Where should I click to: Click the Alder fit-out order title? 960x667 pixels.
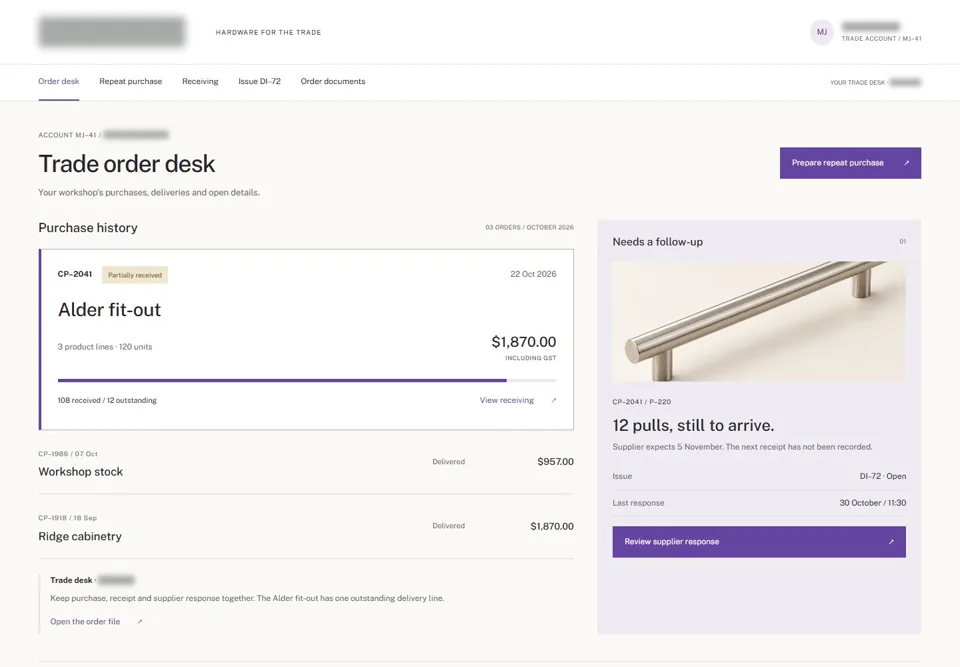(110, 310)
